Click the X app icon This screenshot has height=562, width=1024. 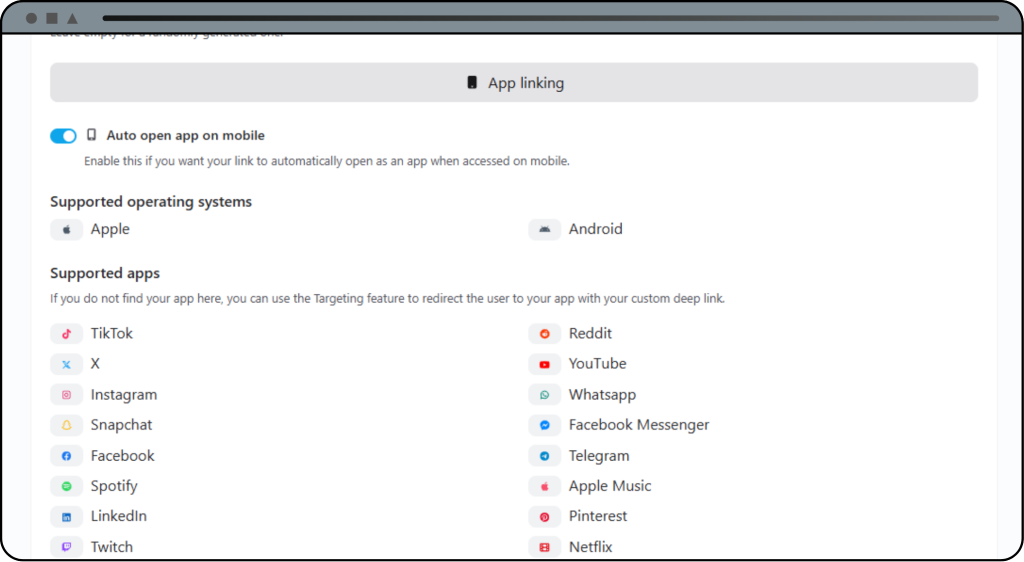coord(67,364)
